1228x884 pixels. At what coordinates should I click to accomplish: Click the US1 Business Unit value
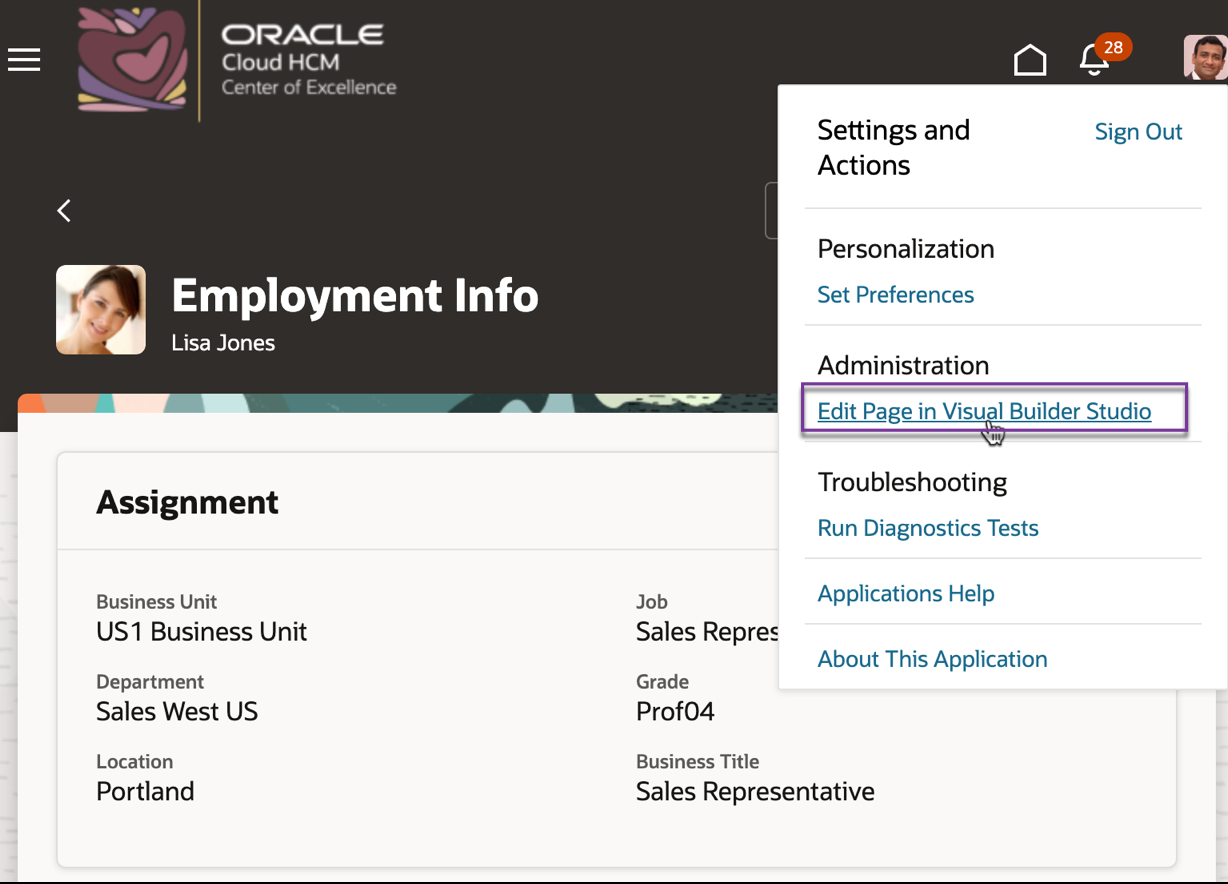201,632
